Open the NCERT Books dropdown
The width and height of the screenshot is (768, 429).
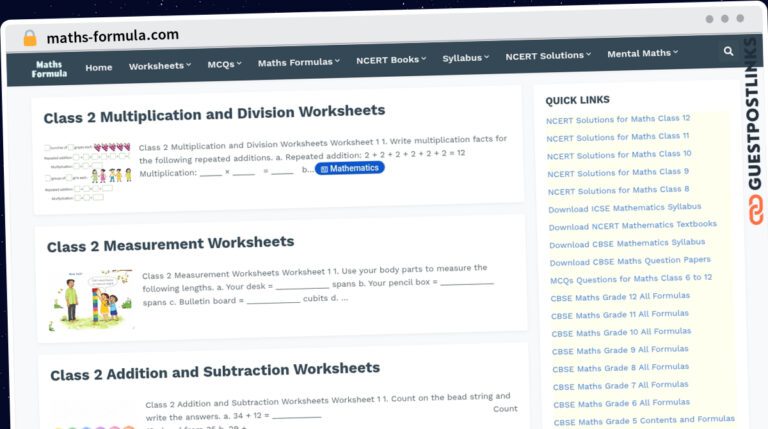[x=391, y=60]
